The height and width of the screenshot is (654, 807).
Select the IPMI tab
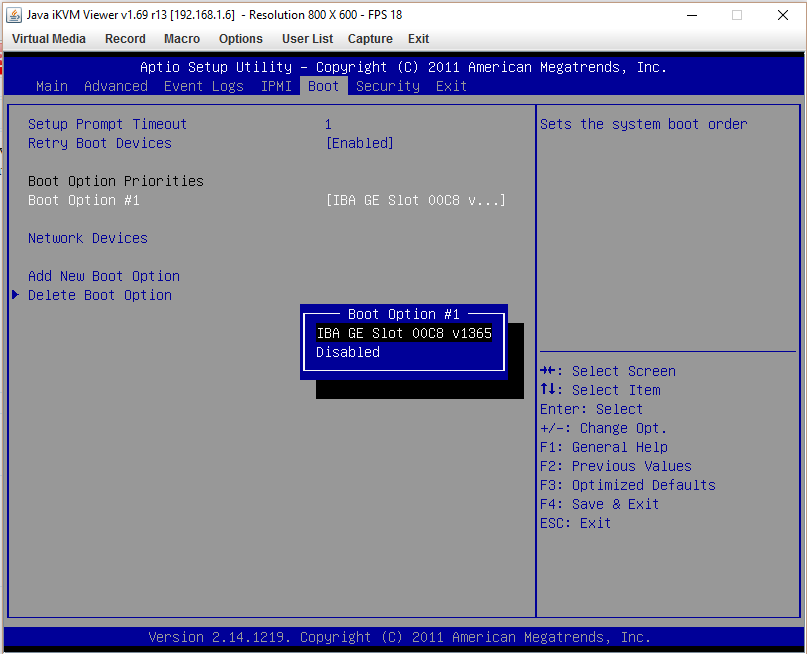click(276, 86)
